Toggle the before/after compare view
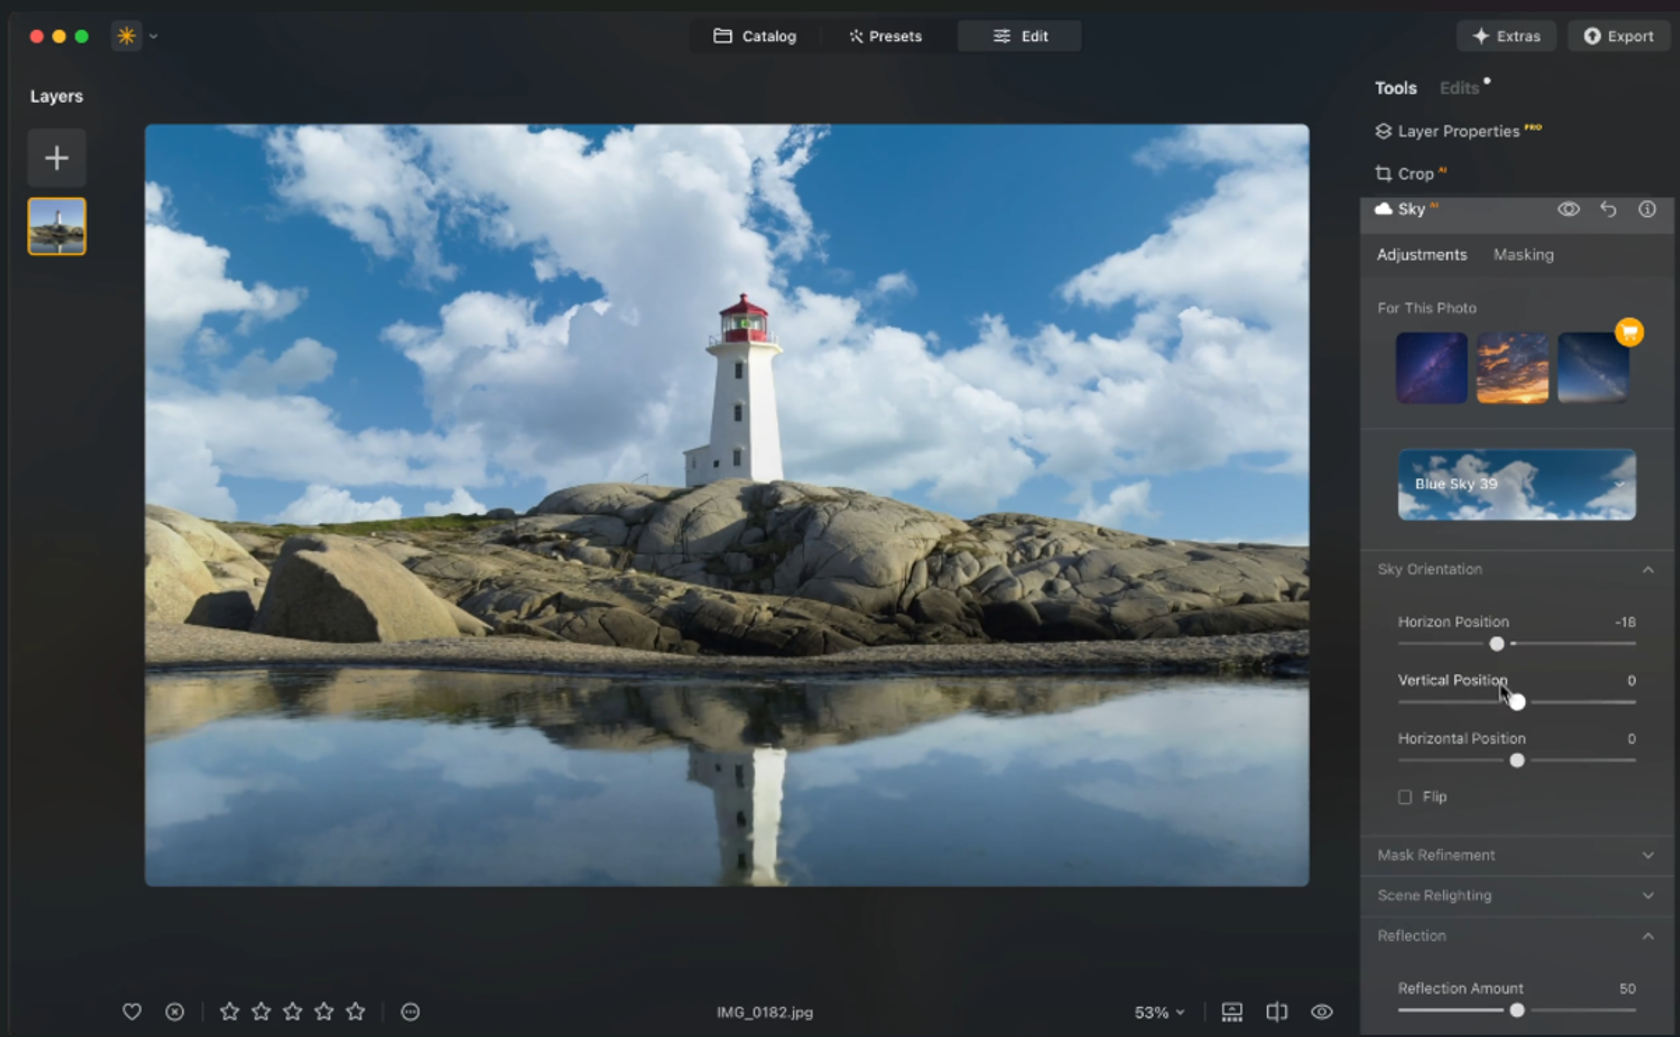Screen dimensions: 1680x1037 1277,1011
